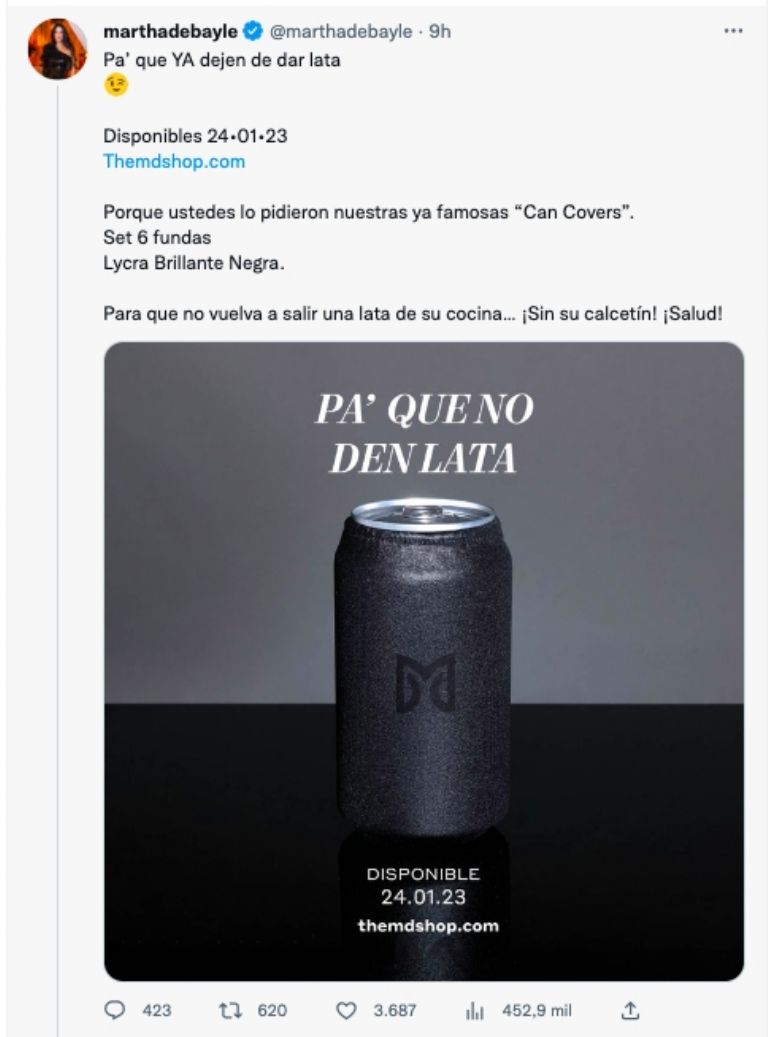Click the reply speech bubble icon
The width and height of the screenshot is (768, 1037).
click(115, 1011)
